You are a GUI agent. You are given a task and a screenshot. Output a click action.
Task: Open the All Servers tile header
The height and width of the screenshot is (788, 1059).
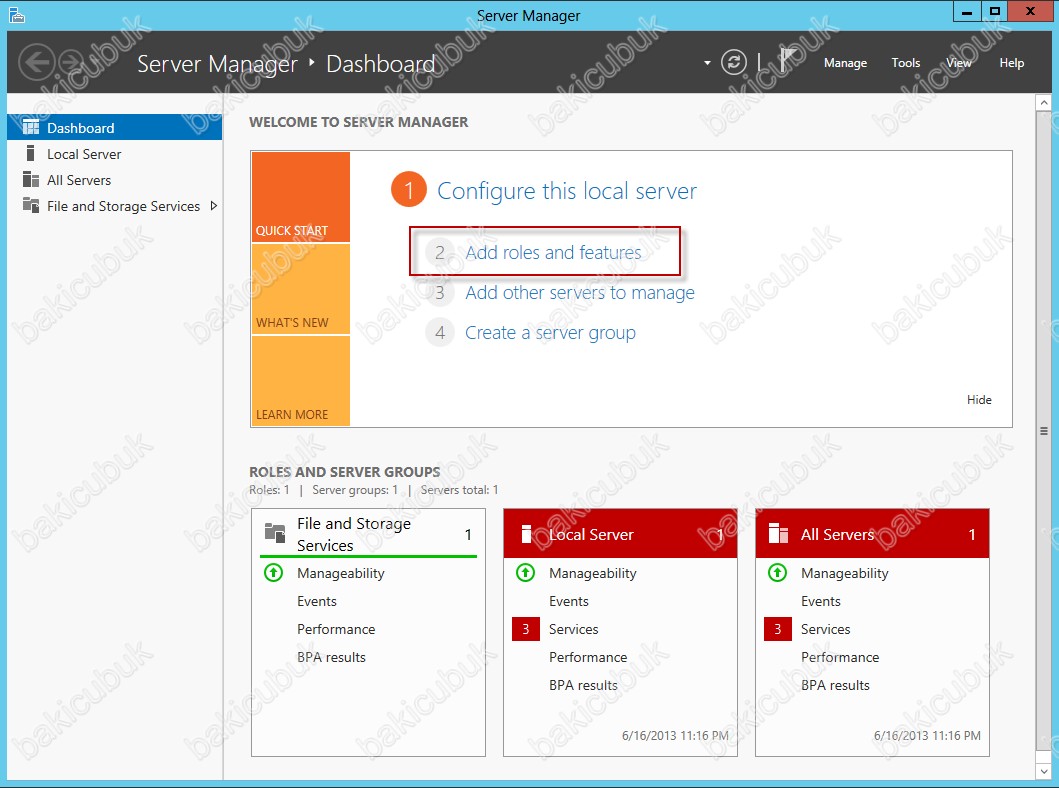click(872, 534)
